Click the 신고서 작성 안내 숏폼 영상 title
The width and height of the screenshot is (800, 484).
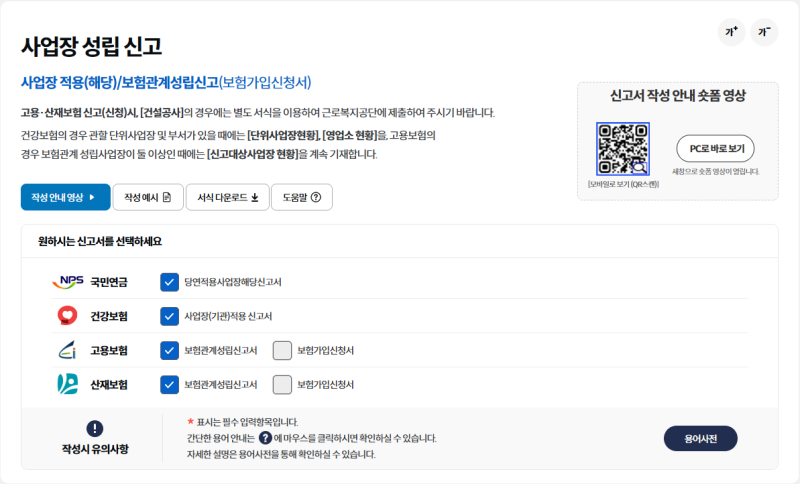[678, 95]
